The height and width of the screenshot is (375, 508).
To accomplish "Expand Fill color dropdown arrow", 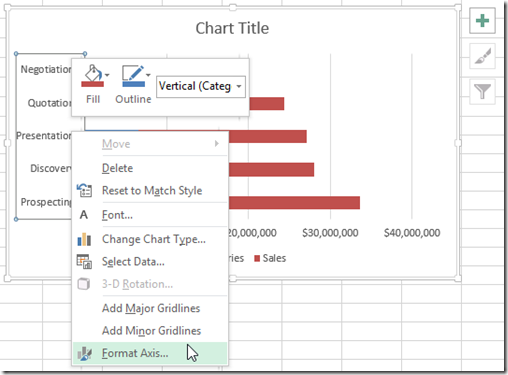I will pos(107,75).
